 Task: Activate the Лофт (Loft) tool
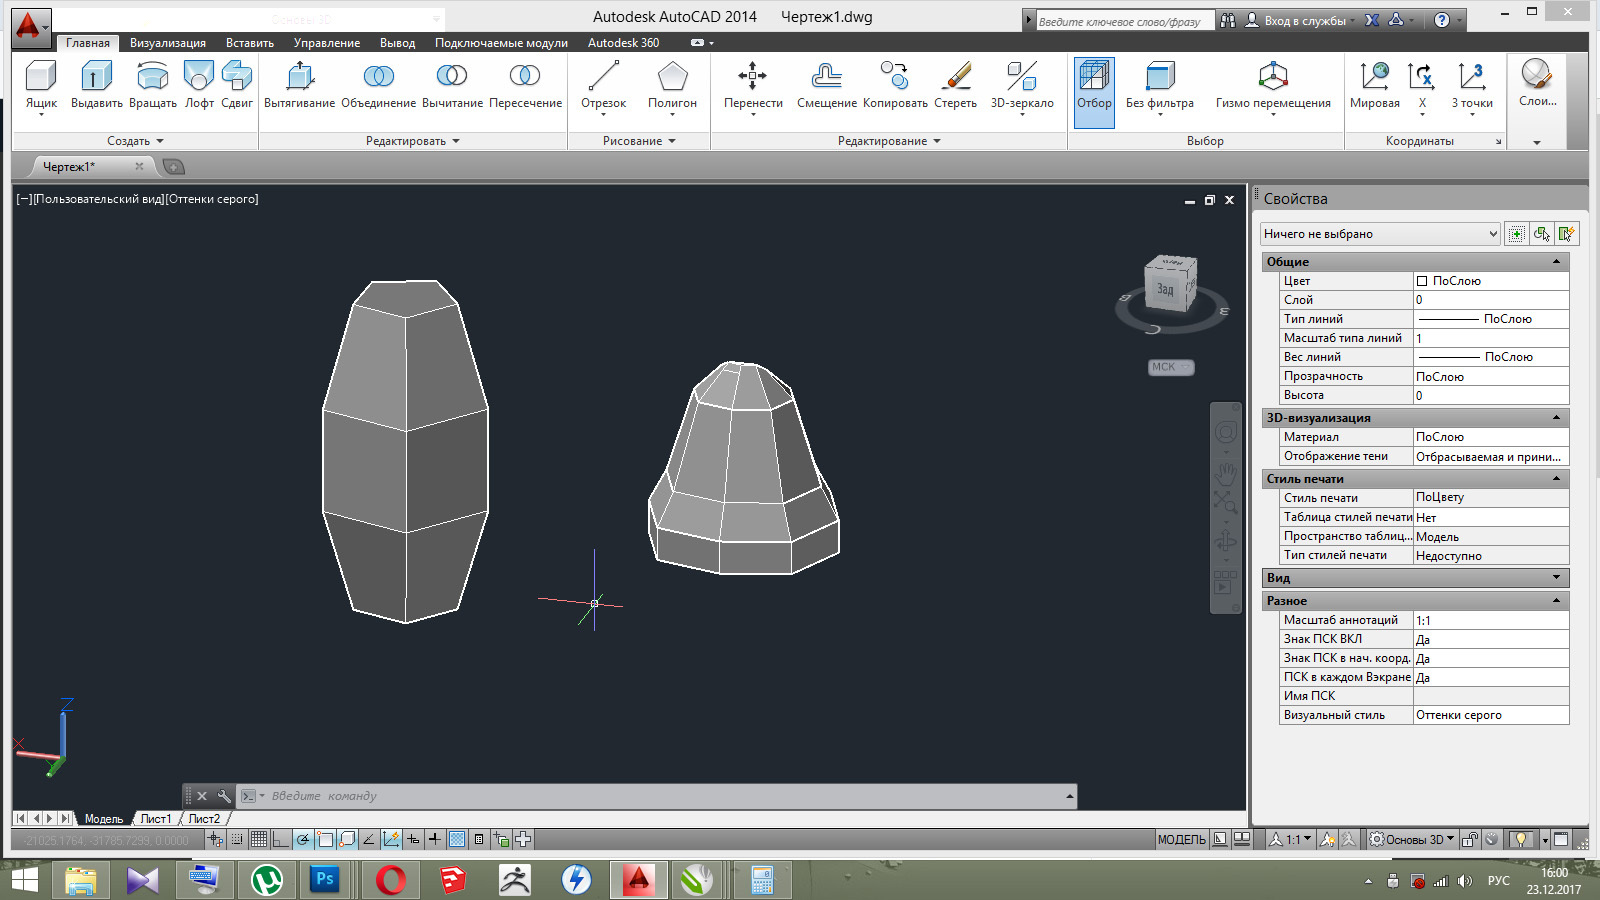tap(199, 85)
